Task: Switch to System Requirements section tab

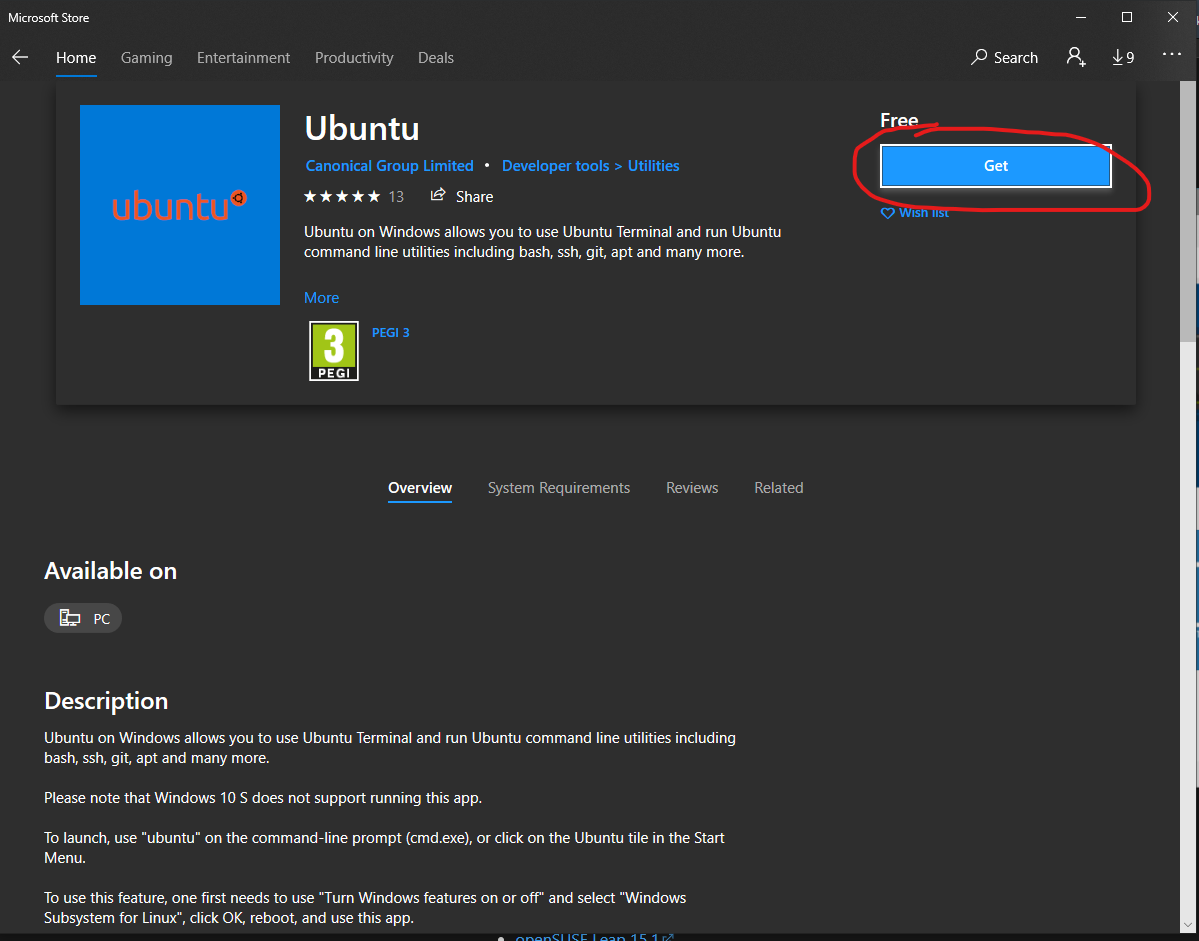Action: [x=558, y=488]
